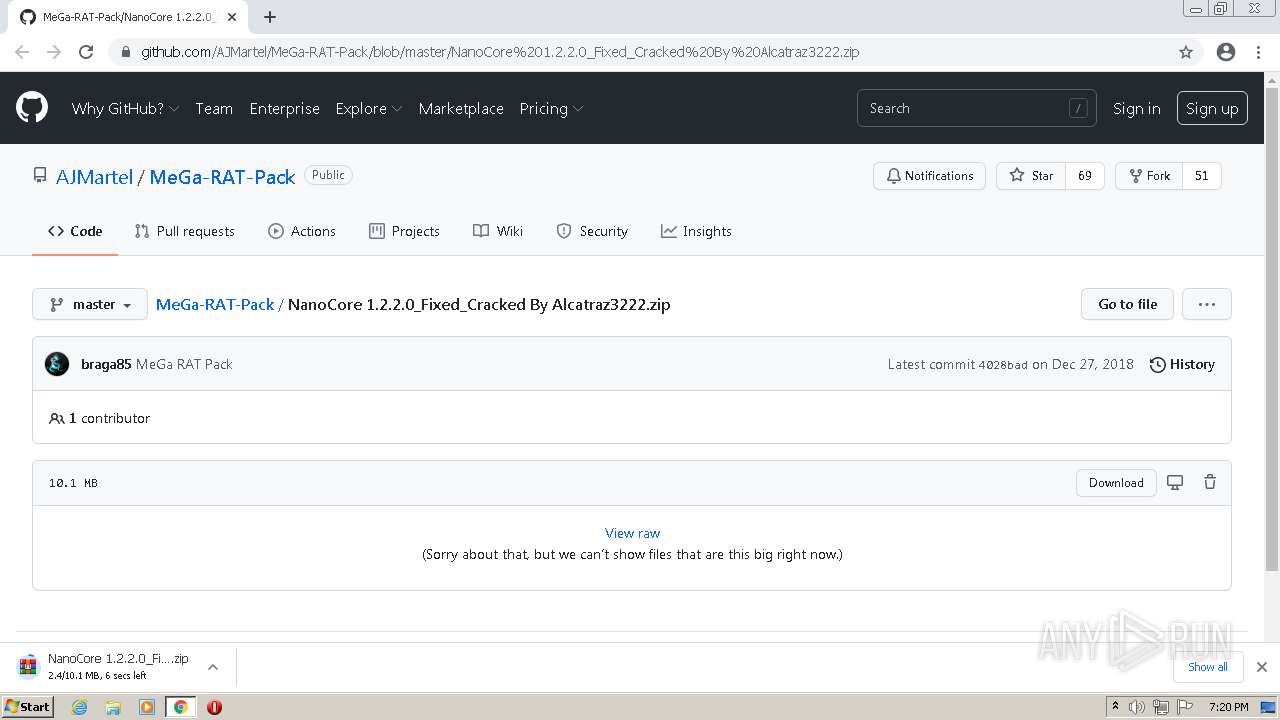This screenshot has height=720, width=1280.
Task: Click Show all downloads button
Action: (1207, 667)
